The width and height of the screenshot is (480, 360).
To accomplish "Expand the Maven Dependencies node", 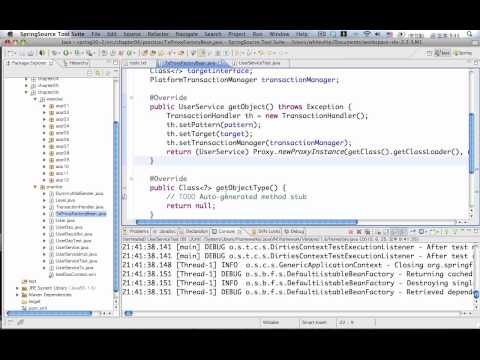I will (17, 295).
